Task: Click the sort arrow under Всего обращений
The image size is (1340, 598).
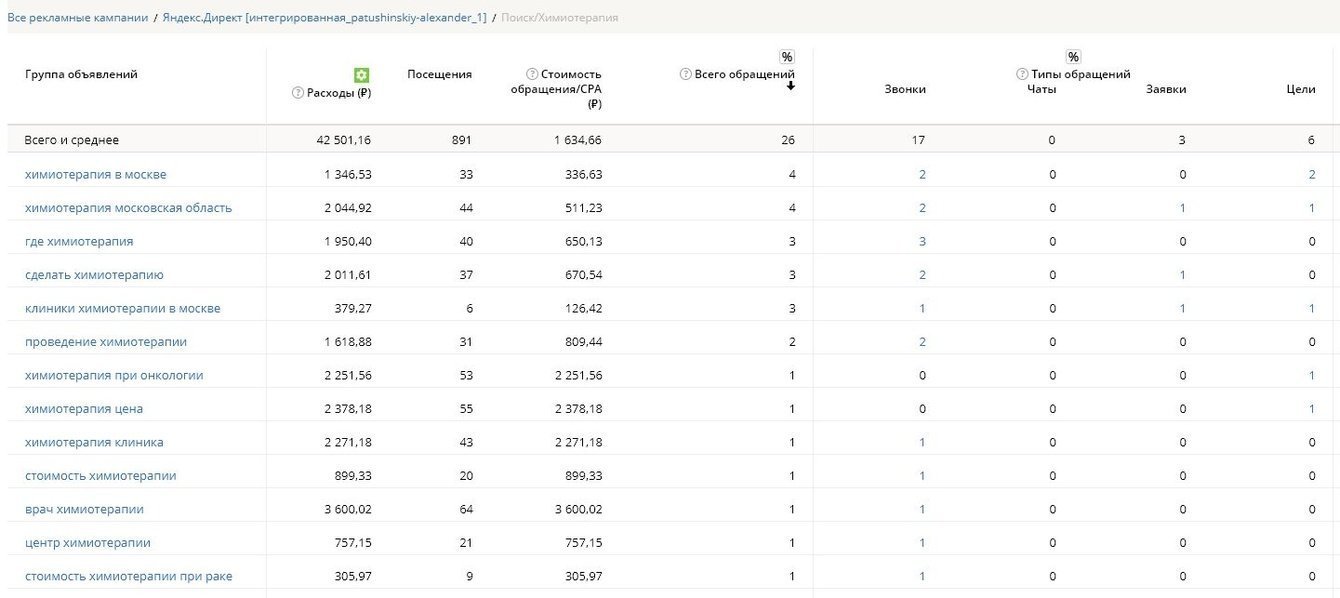Action: [790, 86]
